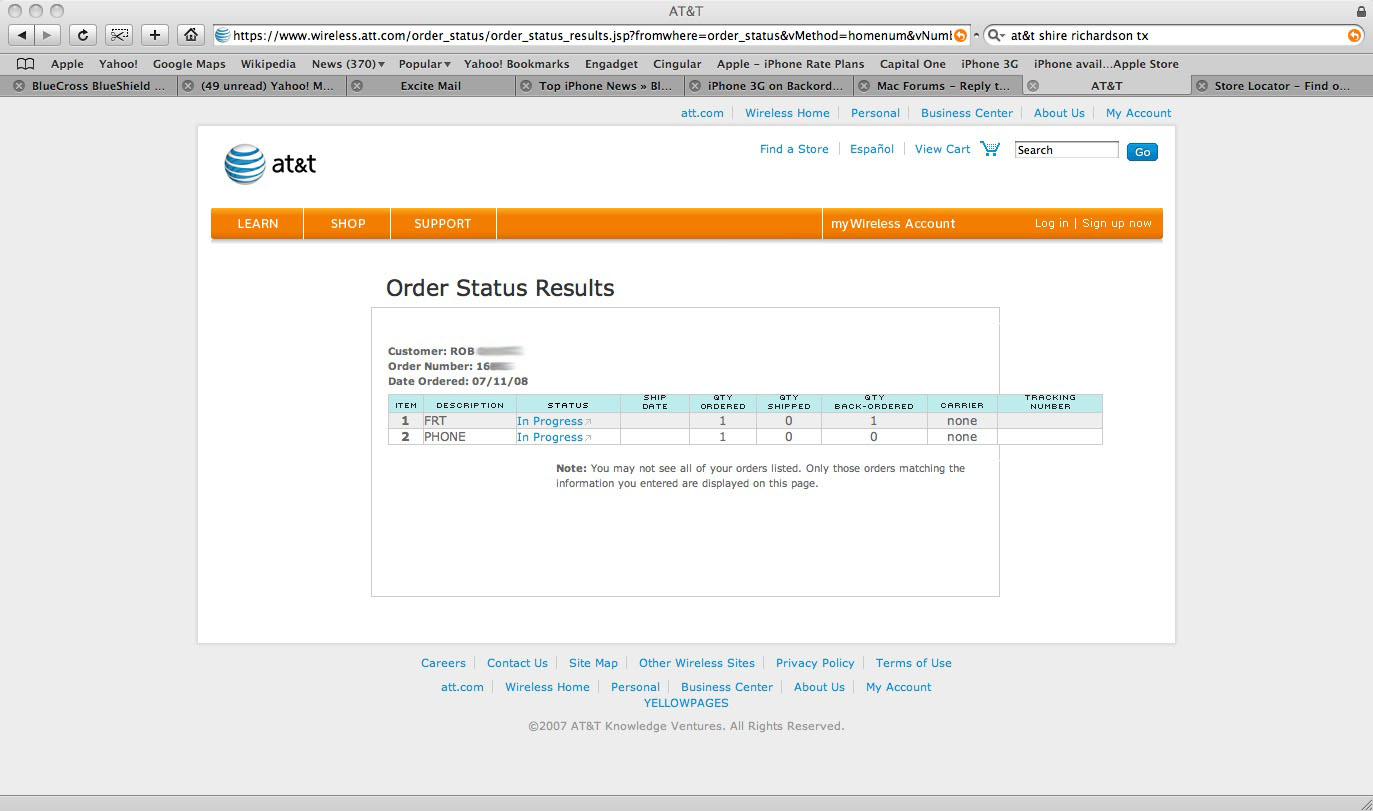Click In Progress status for PHONE item
This screenshot has width=1373, height=811.
click(550, 437)
